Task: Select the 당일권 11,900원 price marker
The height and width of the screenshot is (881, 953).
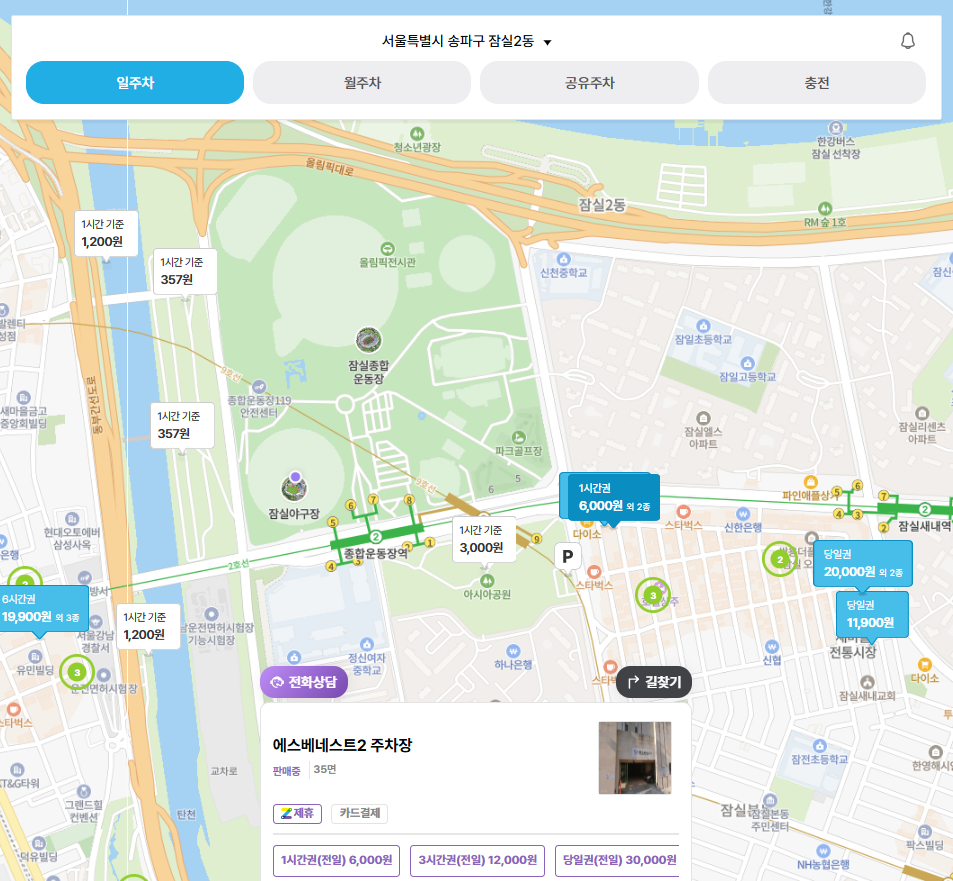Action: tap(872, 614)
